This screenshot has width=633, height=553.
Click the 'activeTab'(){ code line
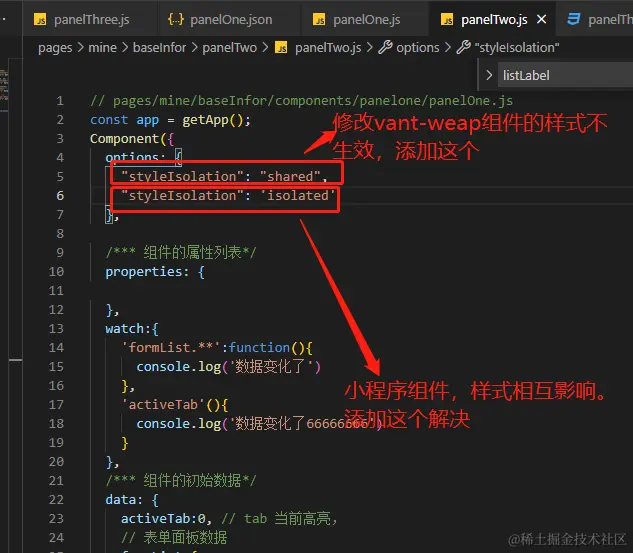pyautogui.click(x=174, y=404)
